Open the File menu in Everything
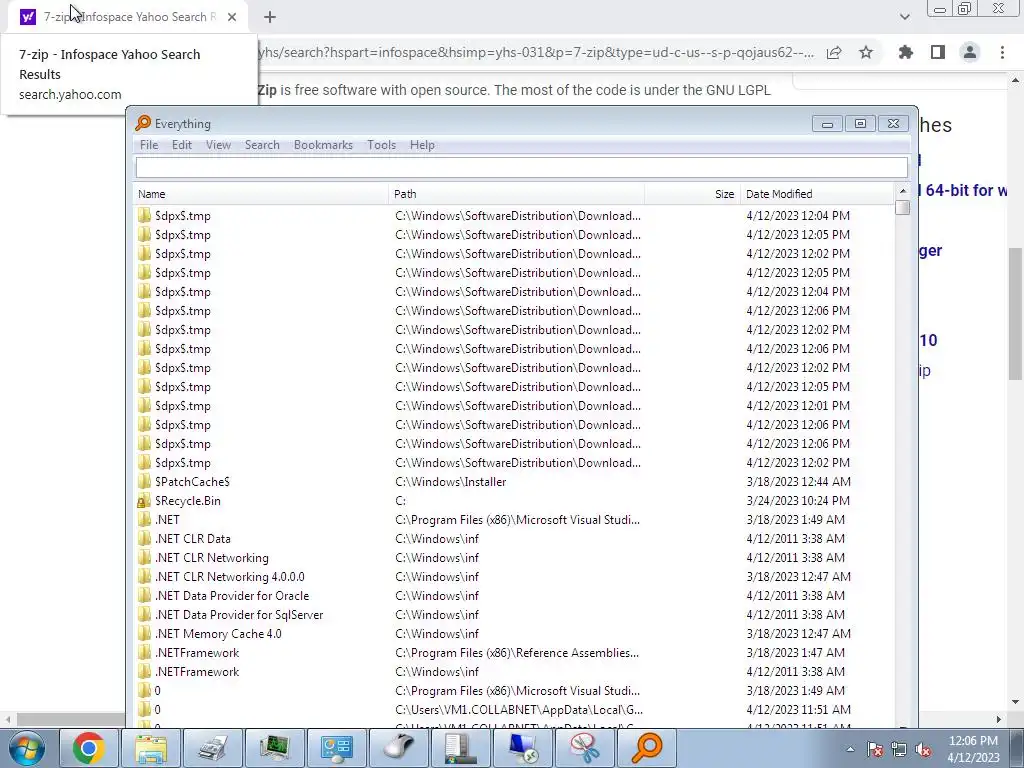Screen dimensions: 1024x768 [x=149, y=145]
